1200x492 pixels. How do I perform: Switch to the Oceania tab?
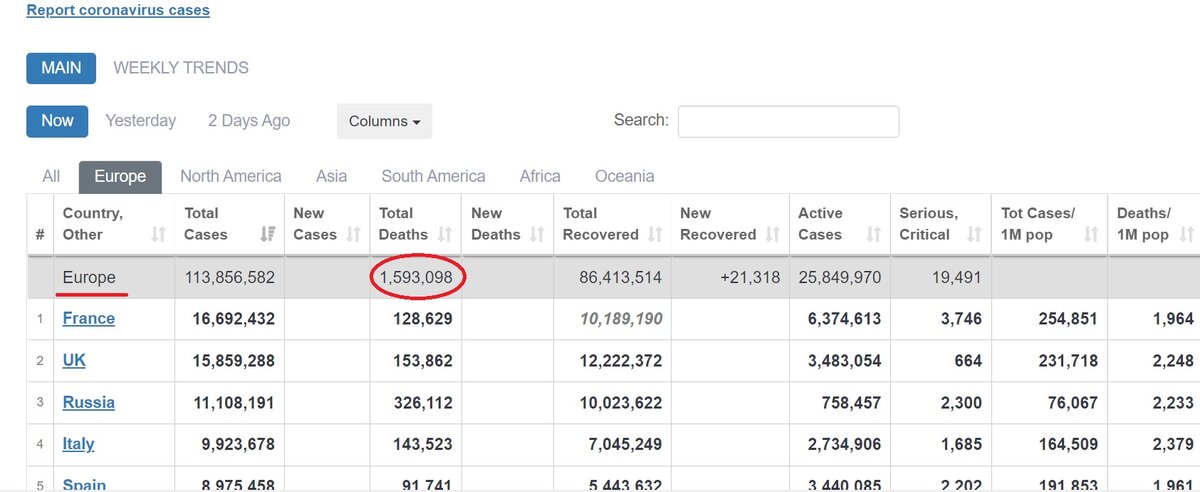pyautogui.click(x=625, y=176)
